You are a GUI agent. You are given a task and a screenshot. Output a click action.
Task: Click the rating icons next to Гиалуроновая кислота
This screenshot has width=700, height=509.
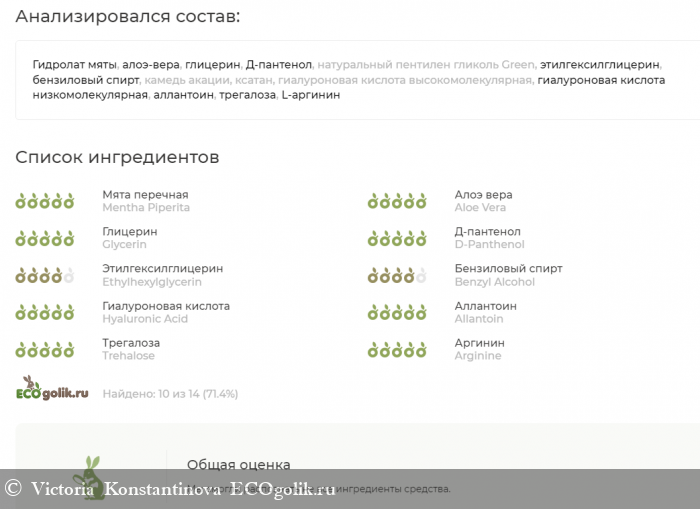click(45, 312)
